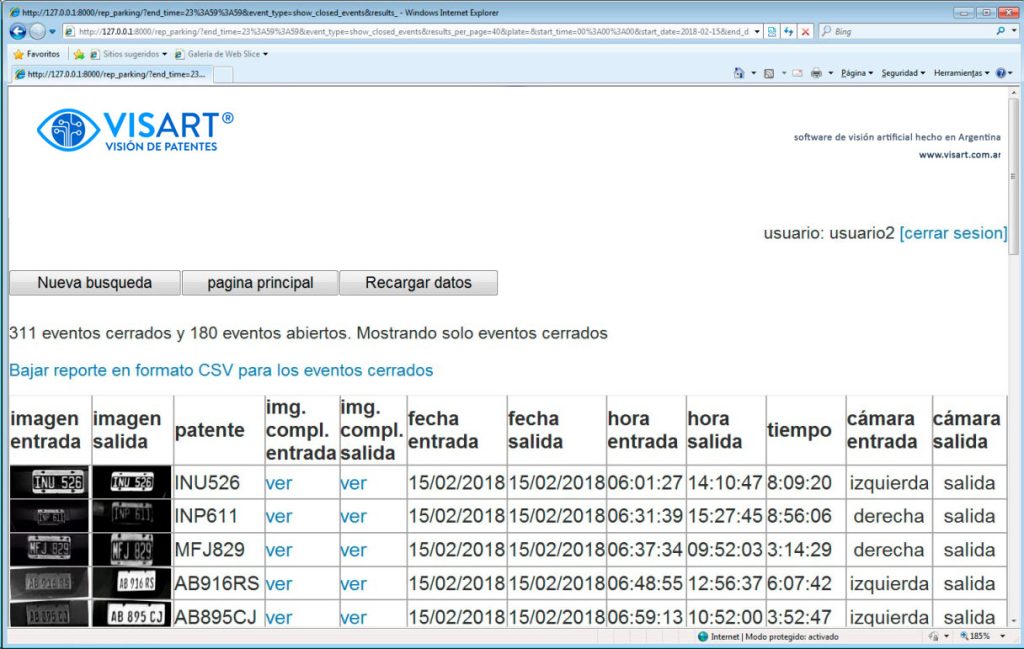Click the zoom magnifier icon in status bar
This screenshot has width=1024, height=649.
[964, 636]
